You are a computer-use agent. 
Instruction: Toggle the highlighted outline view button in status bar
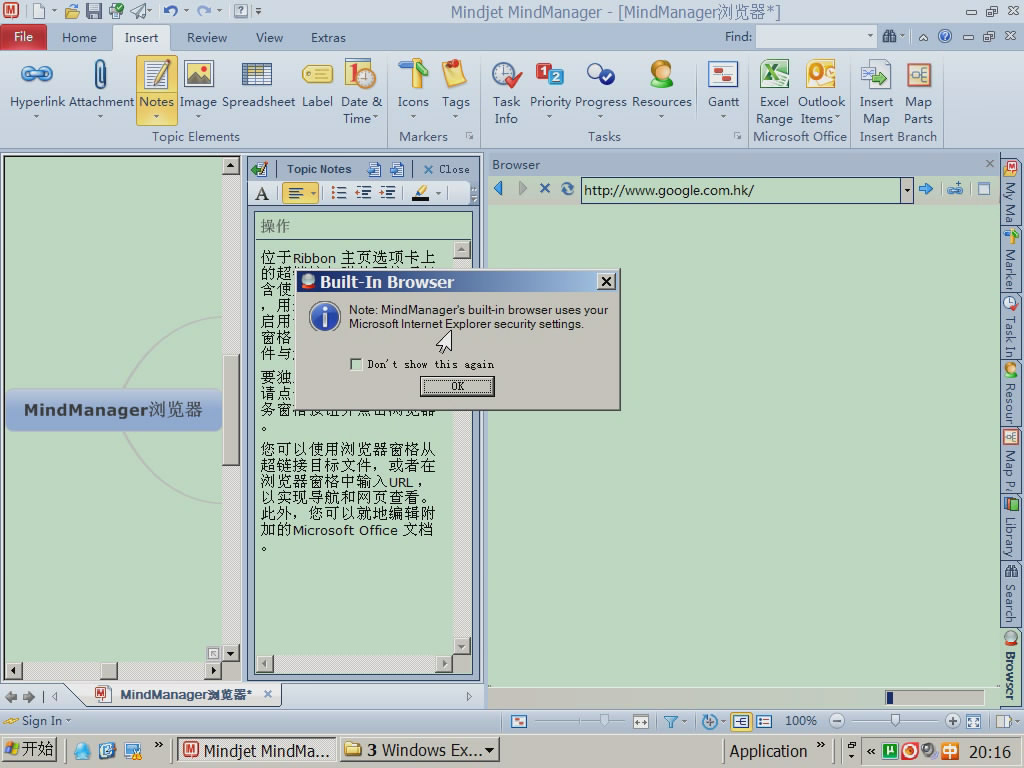tap(741, 721)
